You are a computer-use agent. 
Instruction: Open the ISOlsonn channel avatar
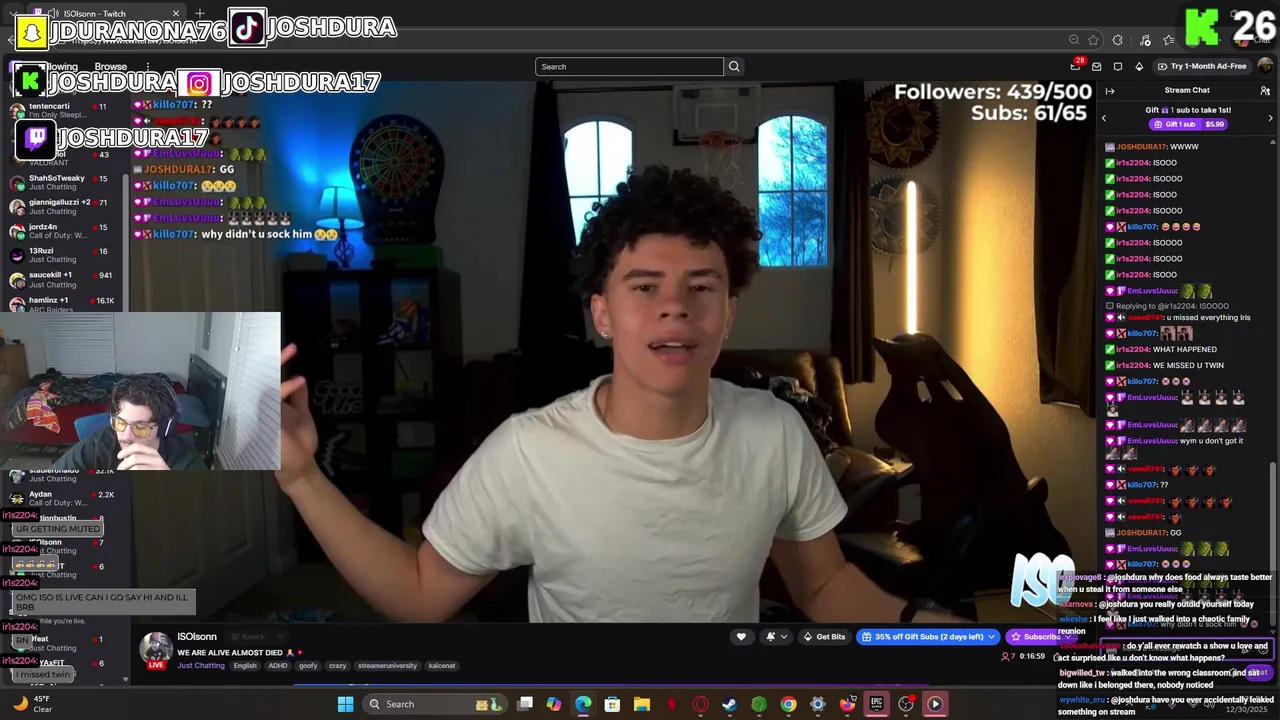[155, 649]
